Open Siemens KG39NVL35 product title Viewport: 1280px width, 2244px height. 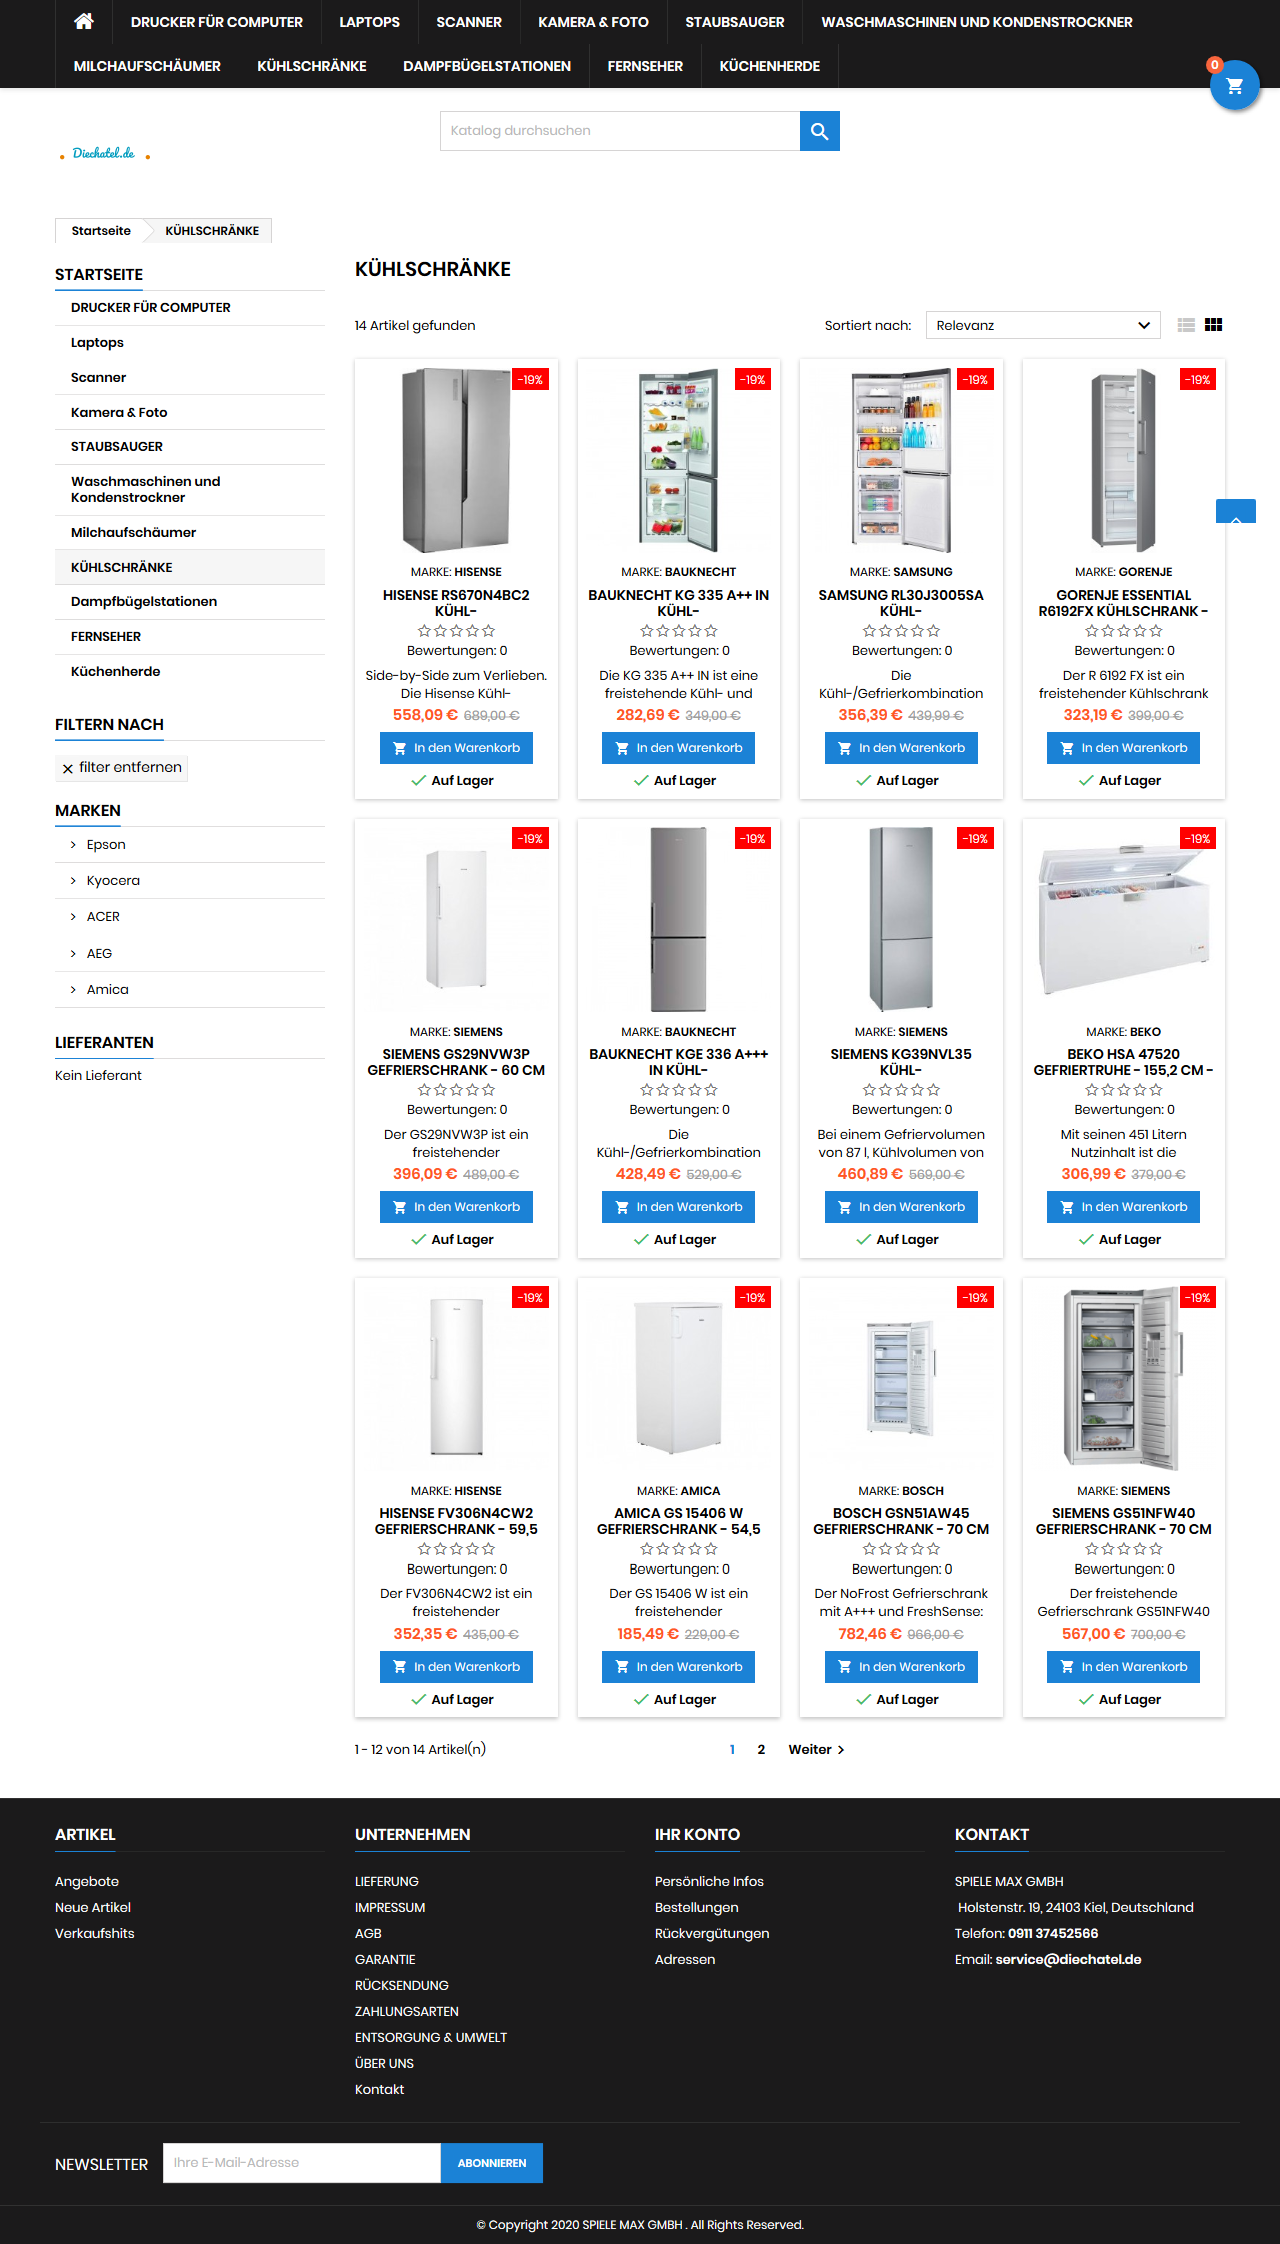[901, 1062]
